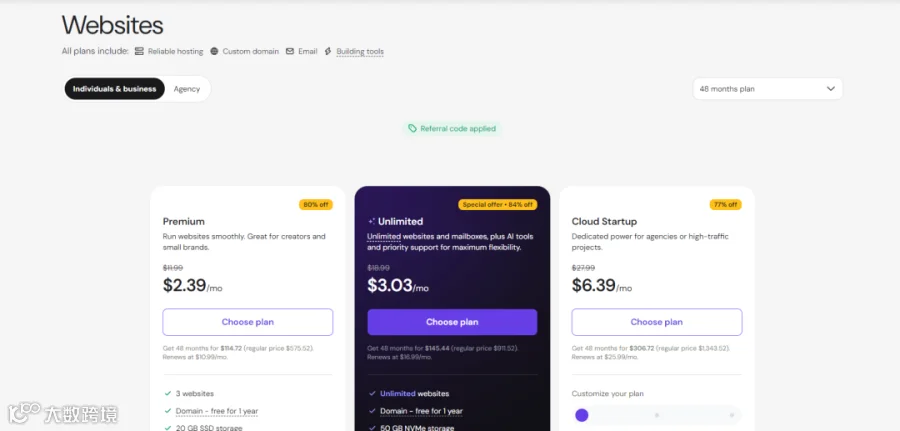The height and width of the screenshot is (431, 900).
Task: Click Domain - free for 1 year under Premium
Action: pyautogui.click(x=217, y=411)
